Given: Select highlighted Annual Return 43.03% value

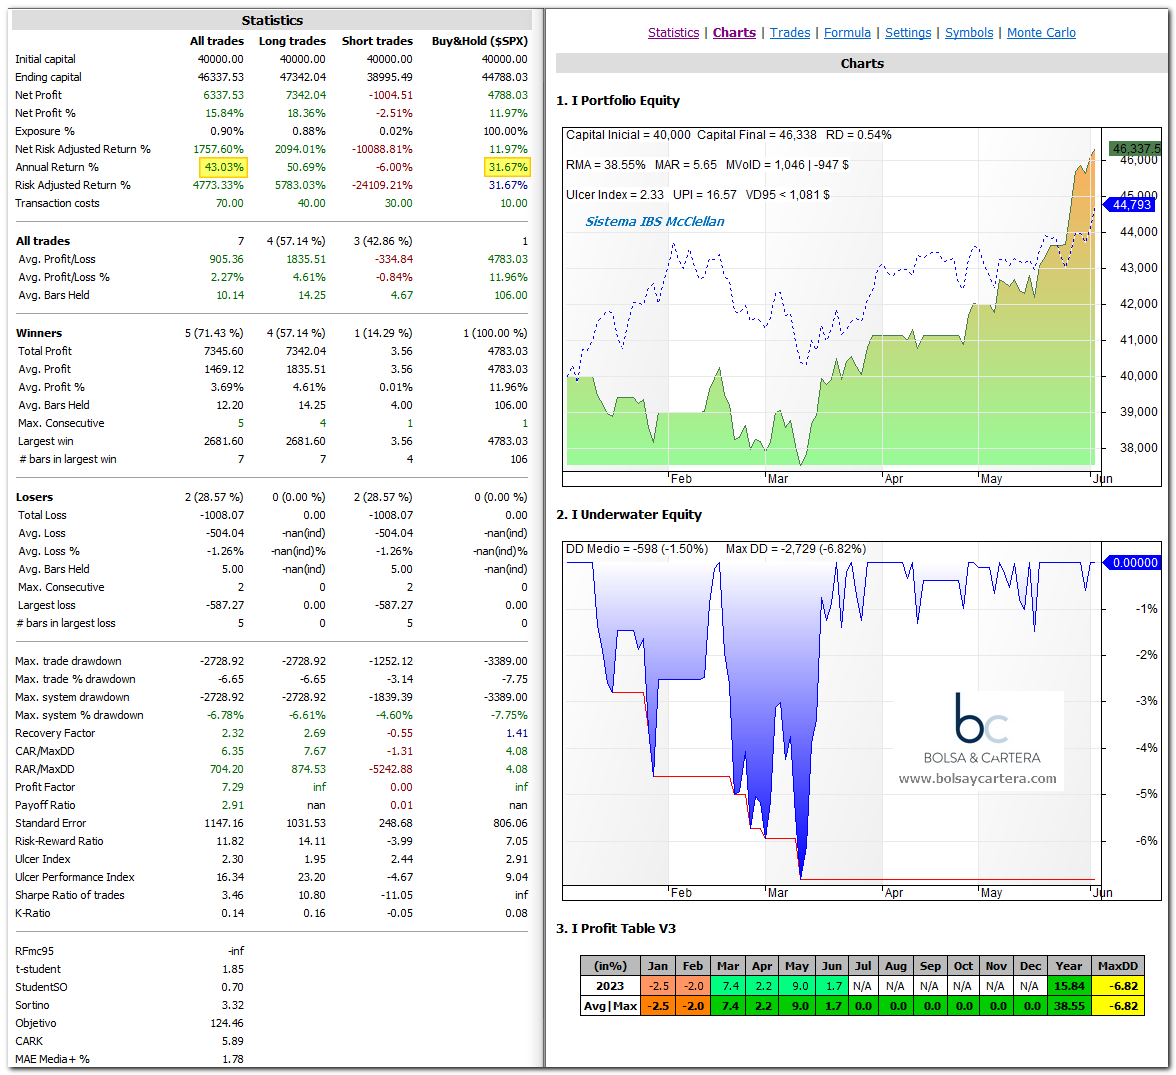Looking at the screenshot, I should click(x=224, y=167).
